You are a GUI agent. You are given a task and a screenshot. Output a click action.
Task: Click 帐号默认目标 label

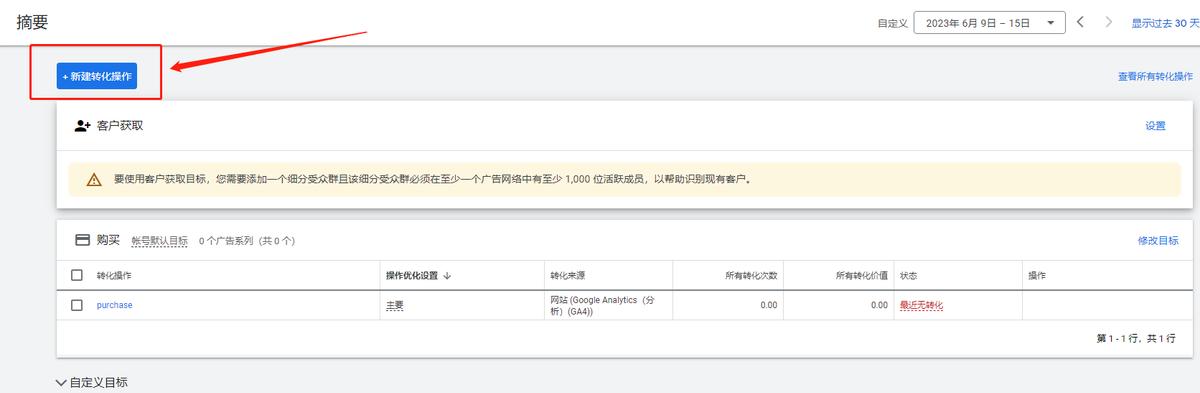tap(159, 241)
